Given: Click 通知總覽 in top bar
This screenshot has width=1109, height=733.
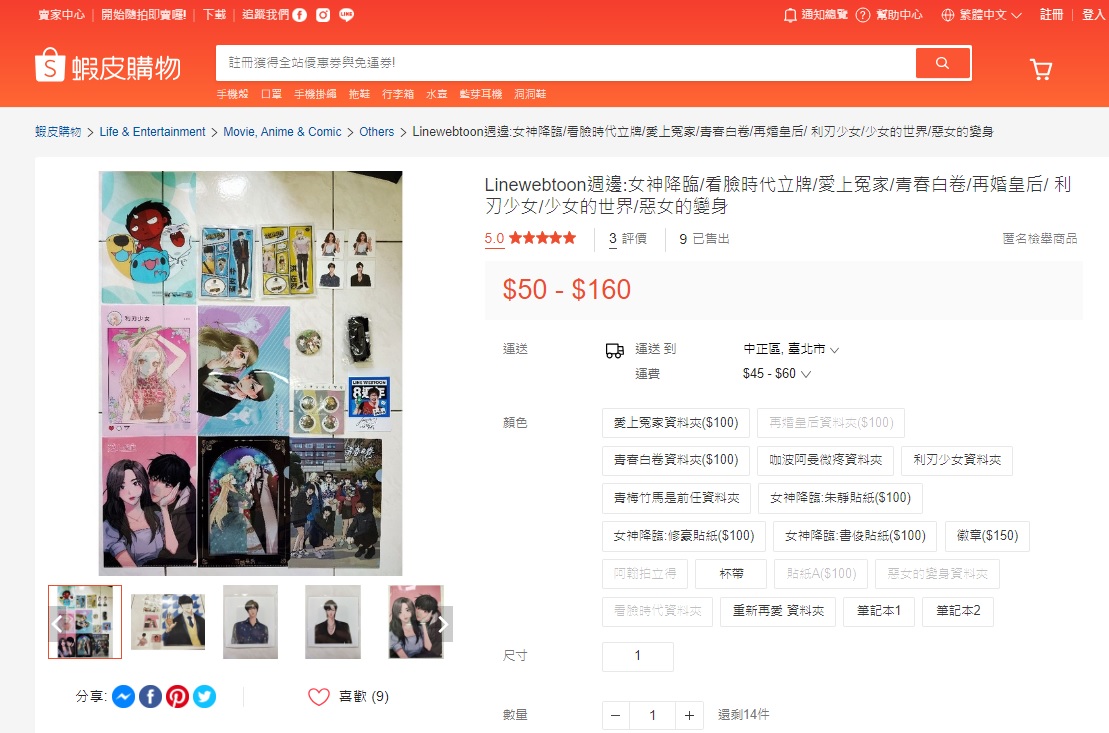Looking at the screenshot, I should [825, 15].
